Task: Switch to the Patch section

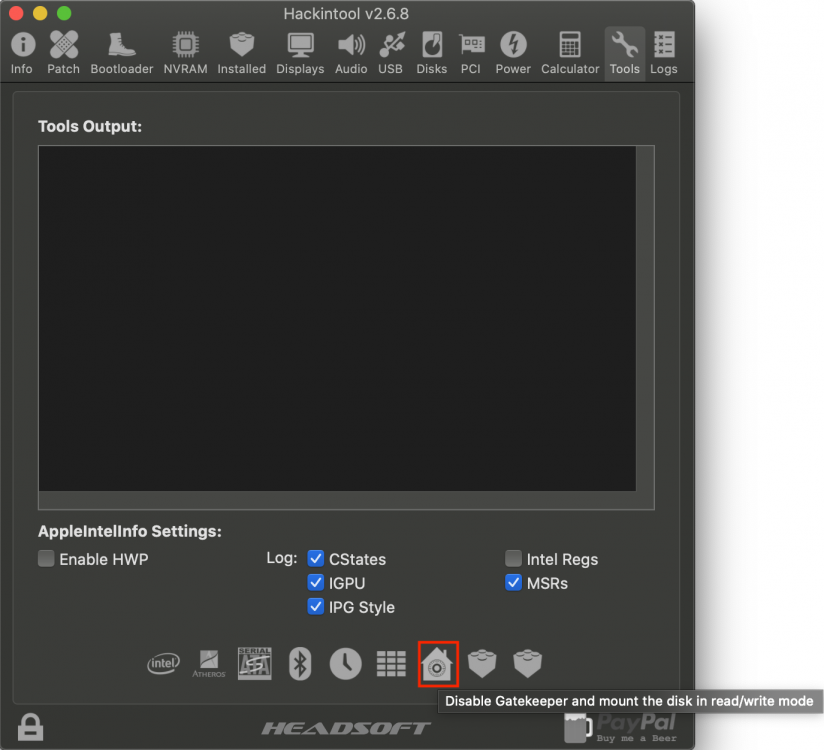Action: [x=64, y=54]
